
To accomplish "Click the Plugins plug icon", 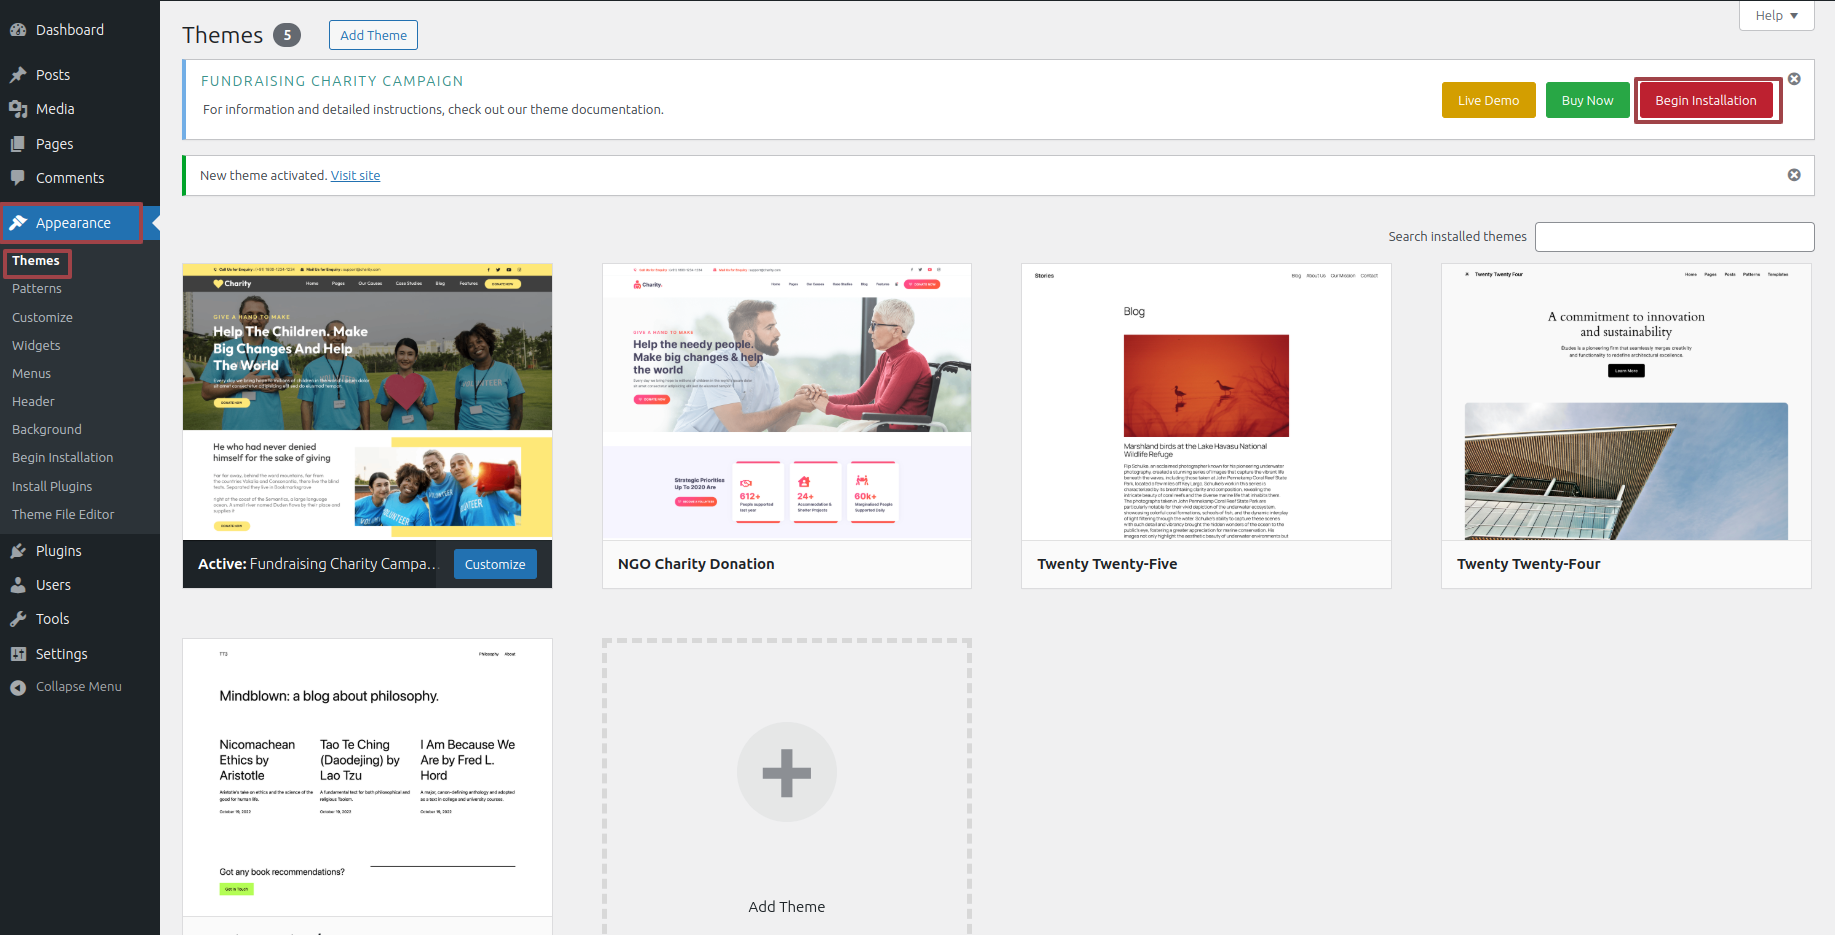I will (18, 551).
